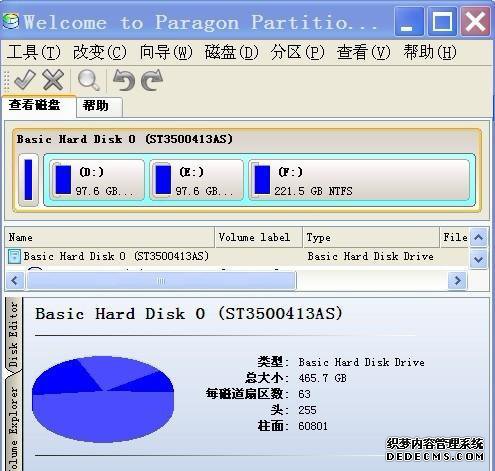Image resolution: width=495 pixels, height=471 pixels.
Task: Click the apply changes checkmark icon
Action: pos(25,80)
